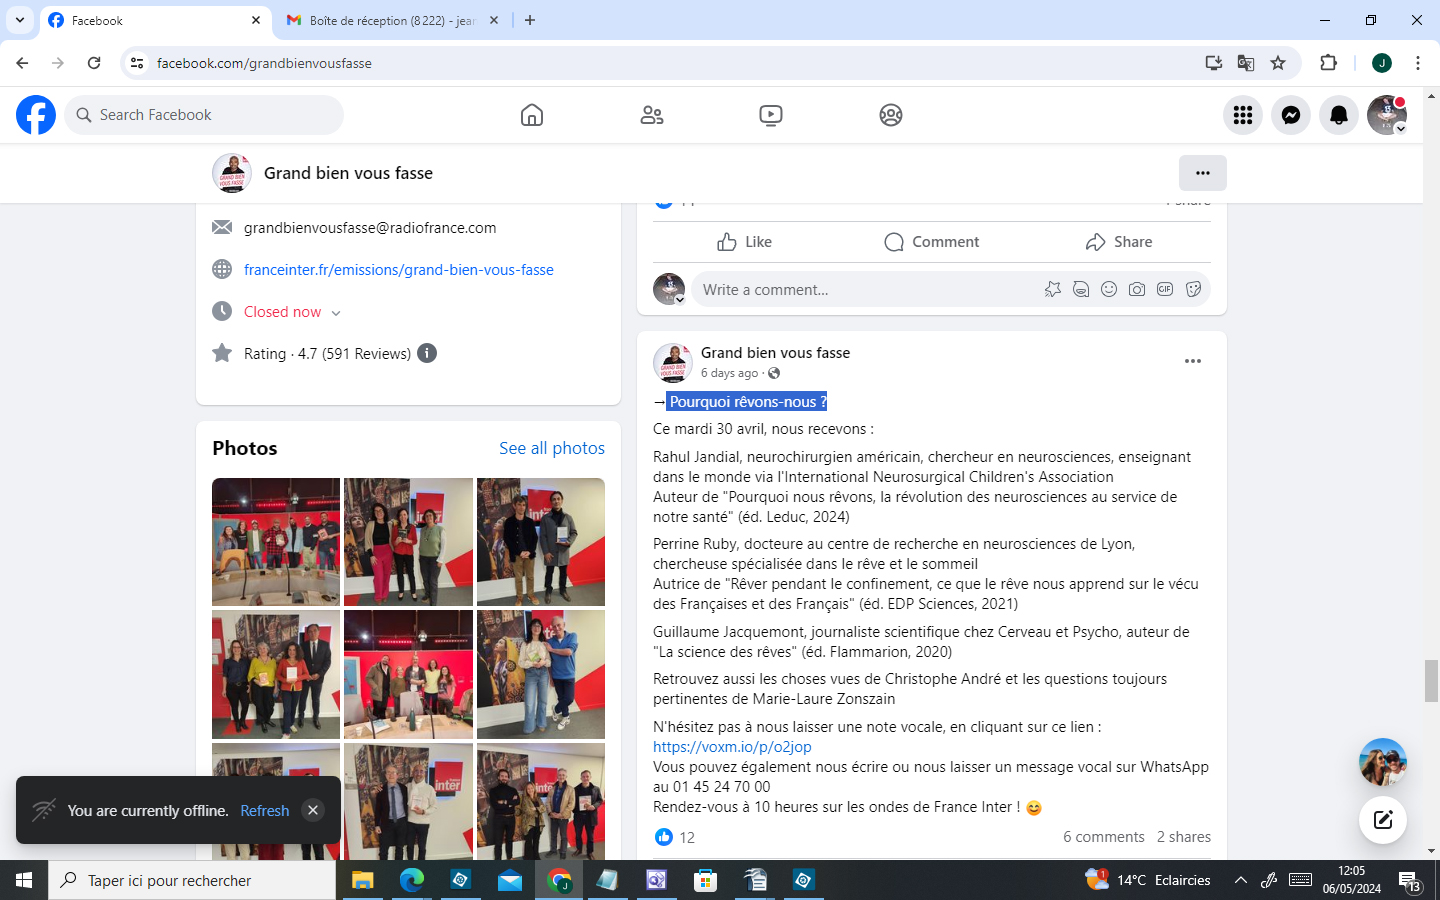
Task: Open floating chat head contact
Action: [x=1383, y=762]
